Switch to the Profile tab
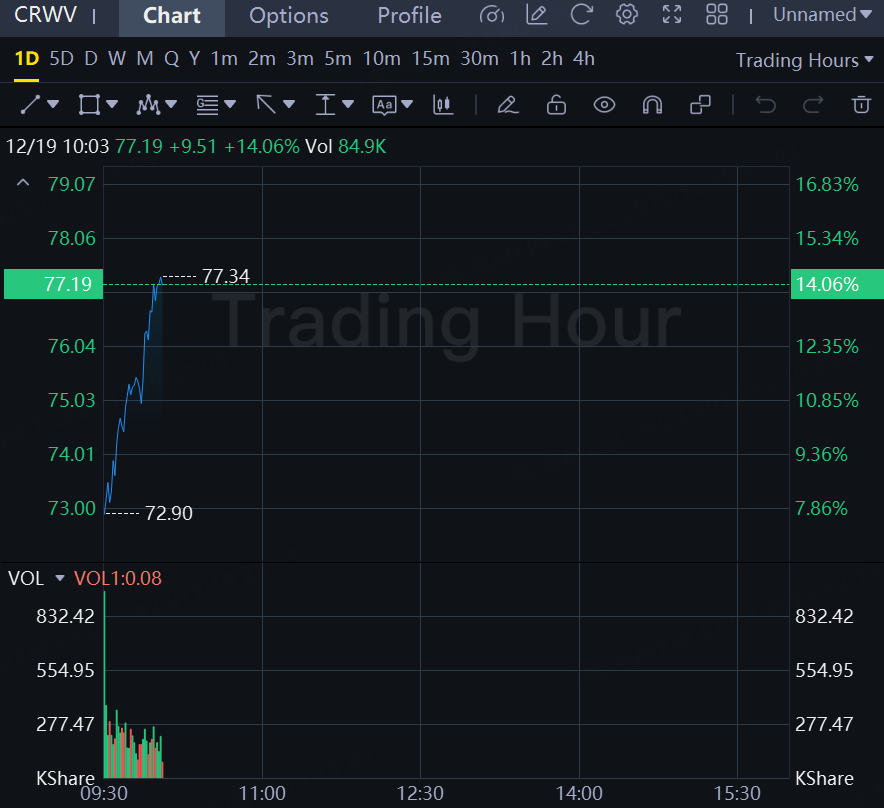This screenshot has width=884, height=808. (x=409, y=16)
